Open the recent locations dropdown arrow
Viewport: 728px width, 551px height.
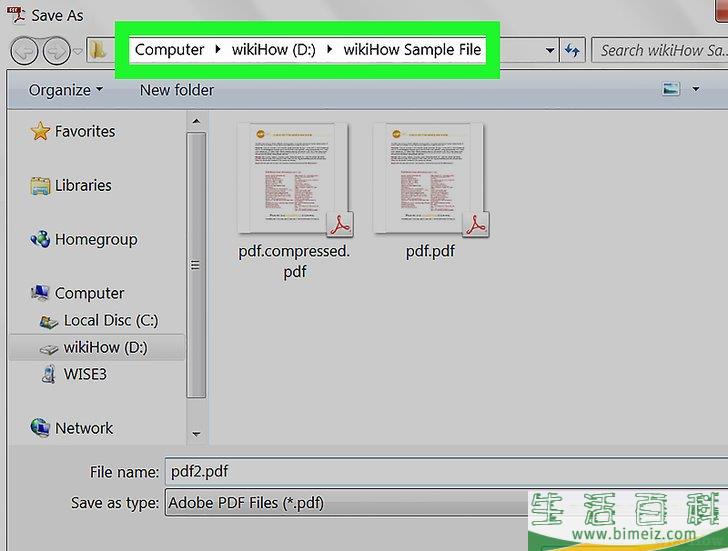(x=78, y=51)
